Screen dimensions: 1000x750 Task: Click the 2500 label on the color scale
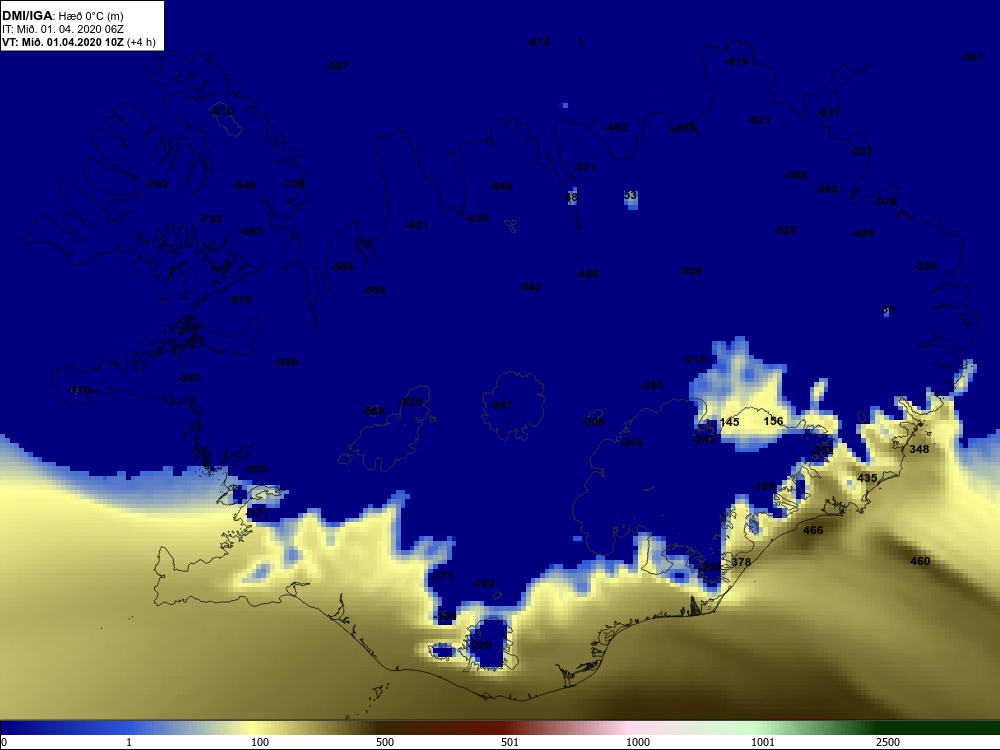[888, 742]
